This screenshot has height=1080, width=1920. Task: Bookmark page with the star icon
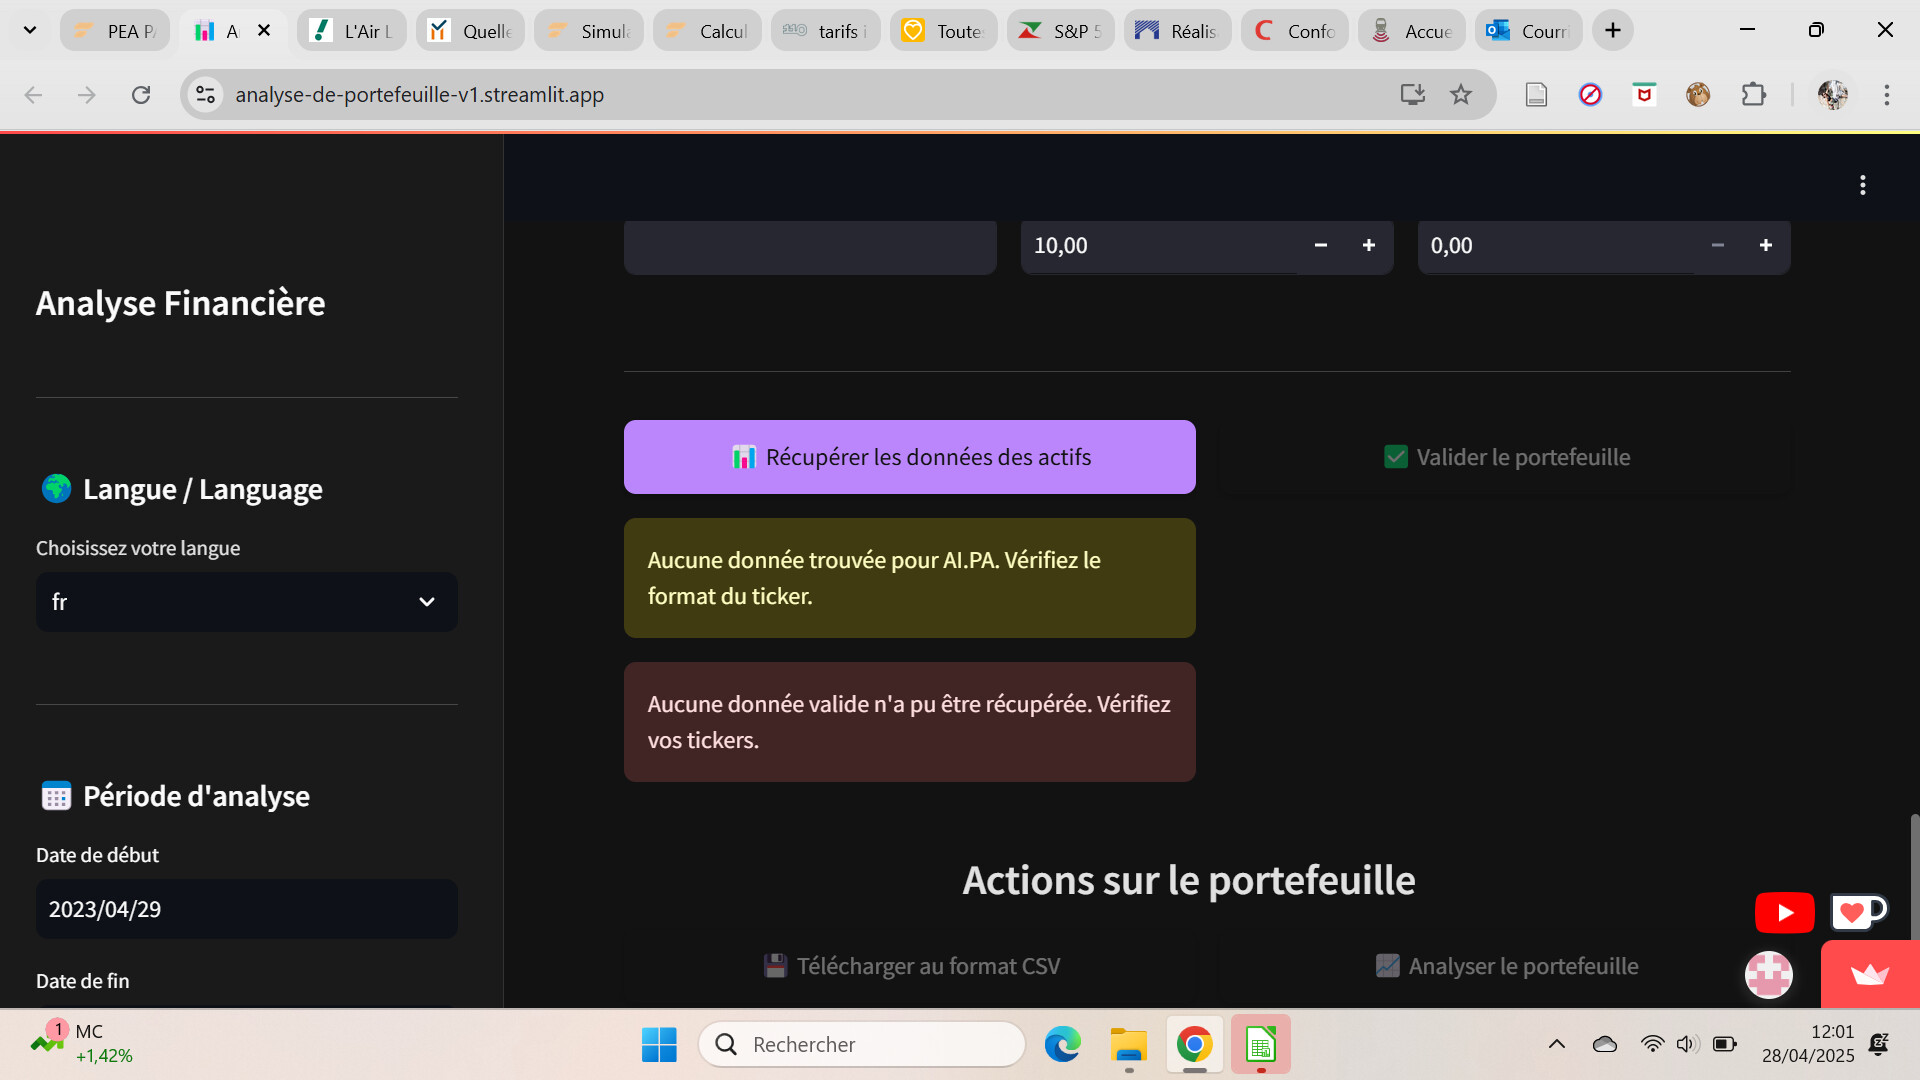coord(1461,95)
